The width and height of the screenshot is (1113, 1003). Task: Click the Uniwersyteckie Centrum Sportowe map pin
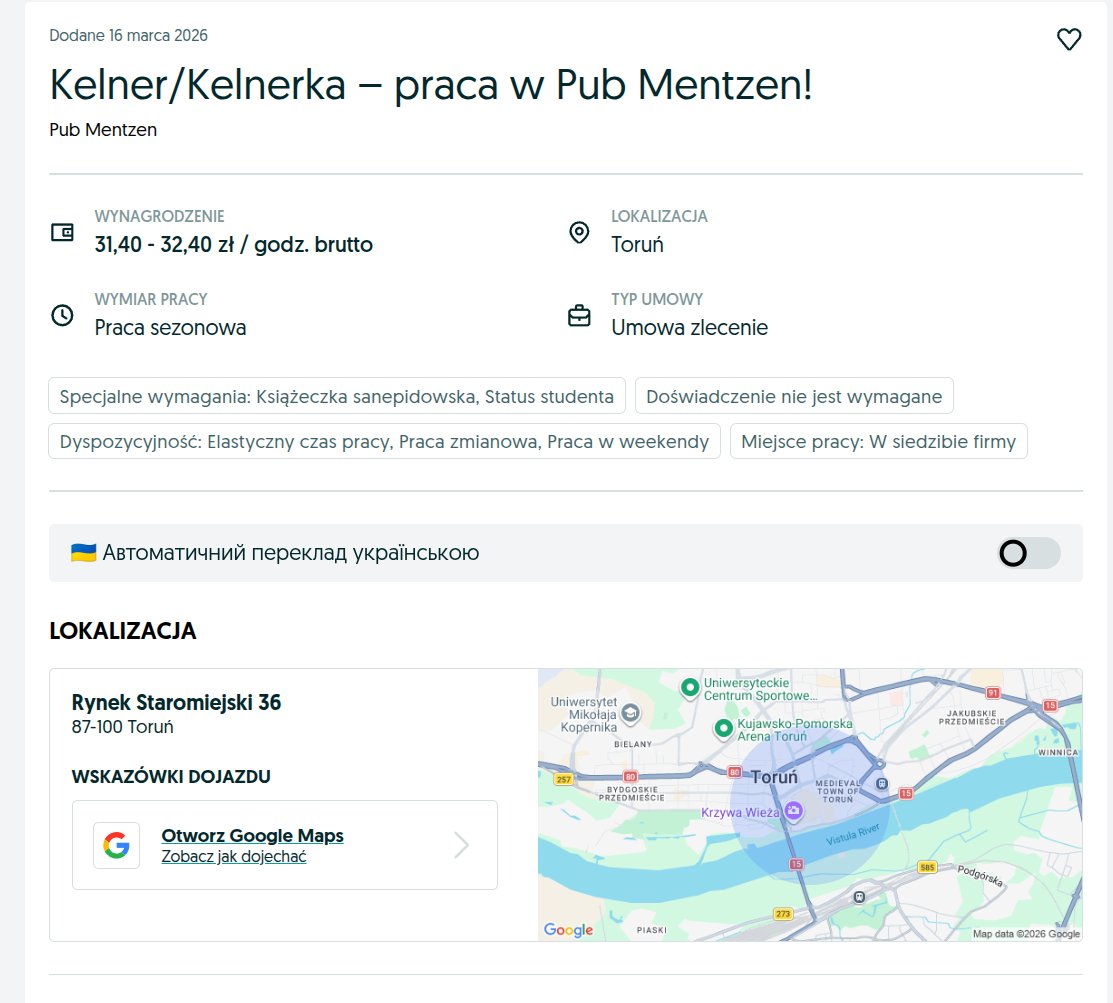point(689,687)
